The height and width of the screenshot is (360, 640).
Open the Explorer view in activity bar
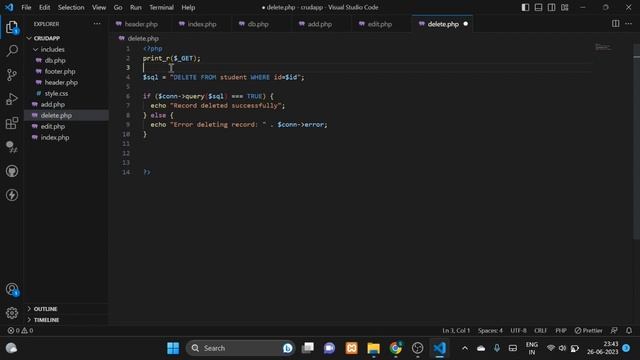tap(12, 27)
